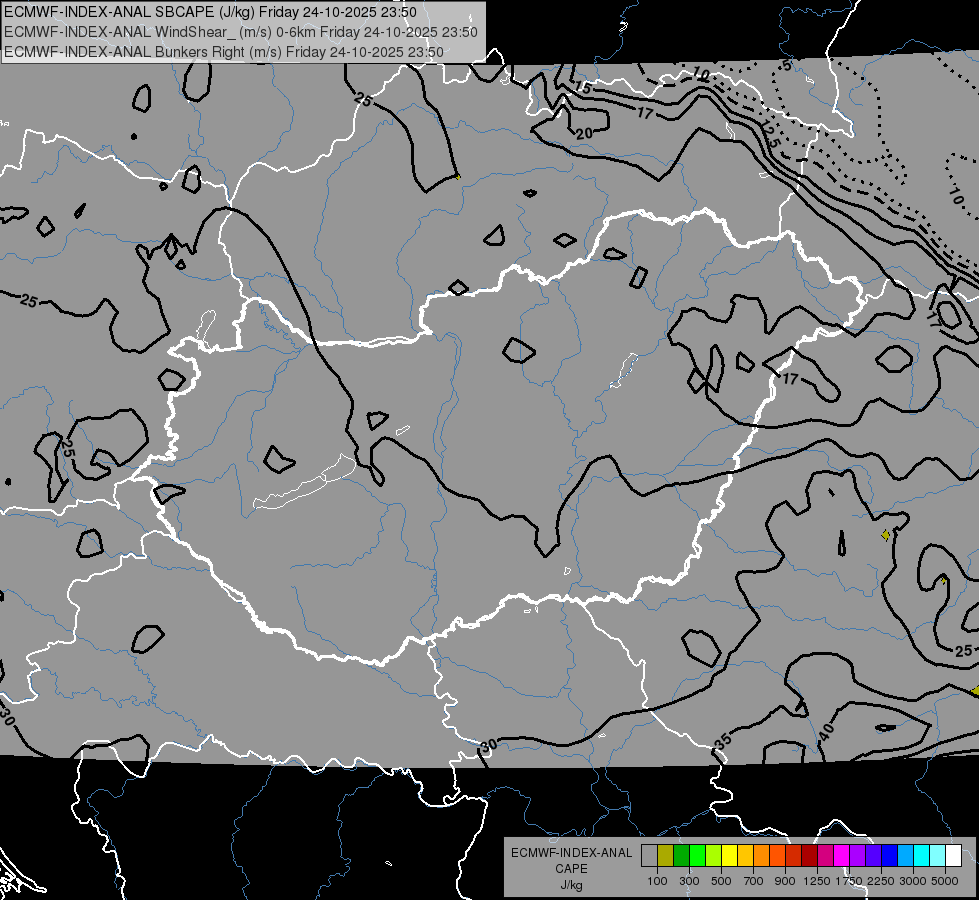Image resolution: width=979 pixels, height=900 pixels.
Task: Select the pure blue legend swatch
Action: point(890,856)
